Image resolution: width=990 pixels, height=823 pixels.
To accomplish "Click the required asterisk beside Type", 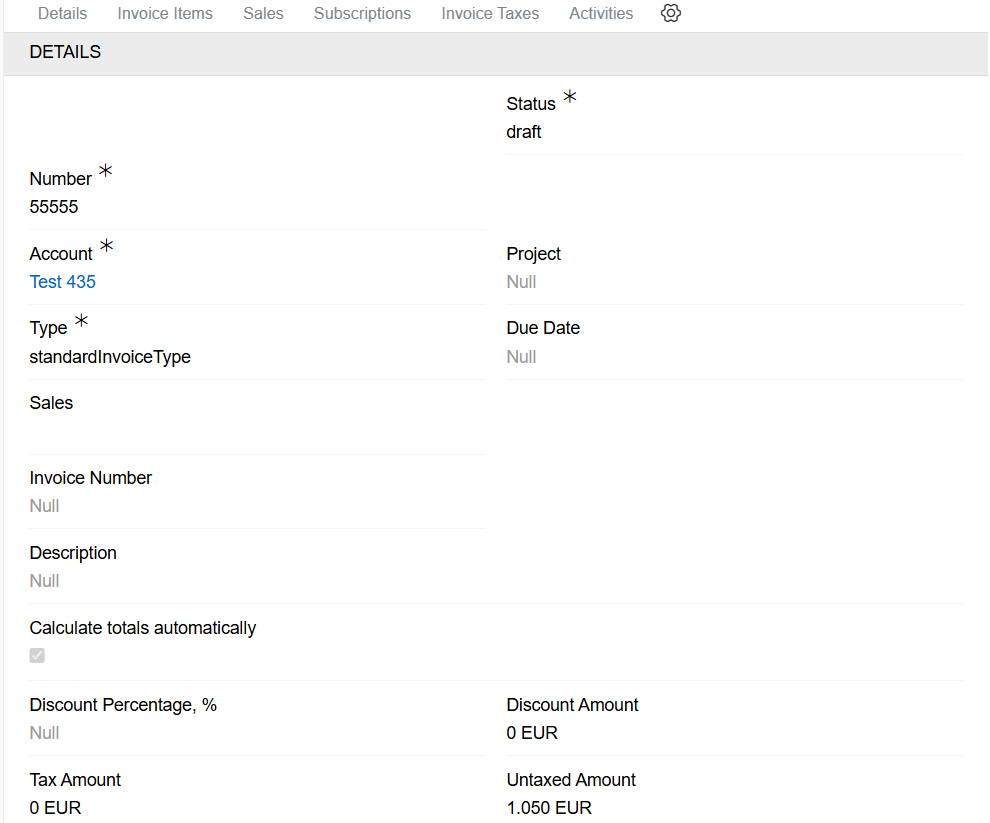I will pyautogui.click(x=80, y=320).
